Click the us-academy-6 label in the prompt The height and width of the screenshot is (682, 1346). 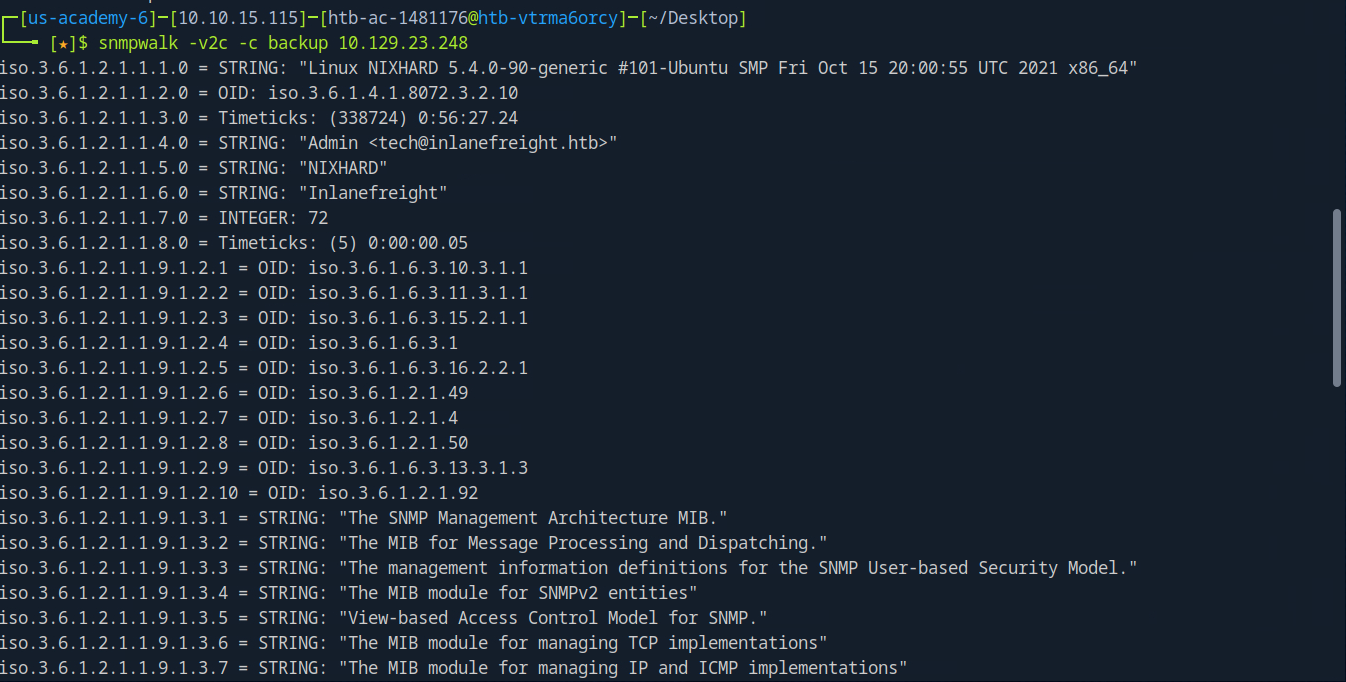pos(78,18)
